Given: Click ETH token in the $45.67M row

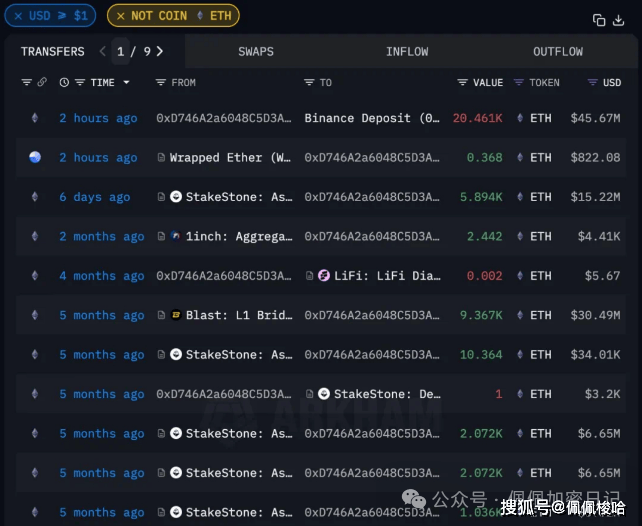Looking at the screenshot, I should point(540,118).
